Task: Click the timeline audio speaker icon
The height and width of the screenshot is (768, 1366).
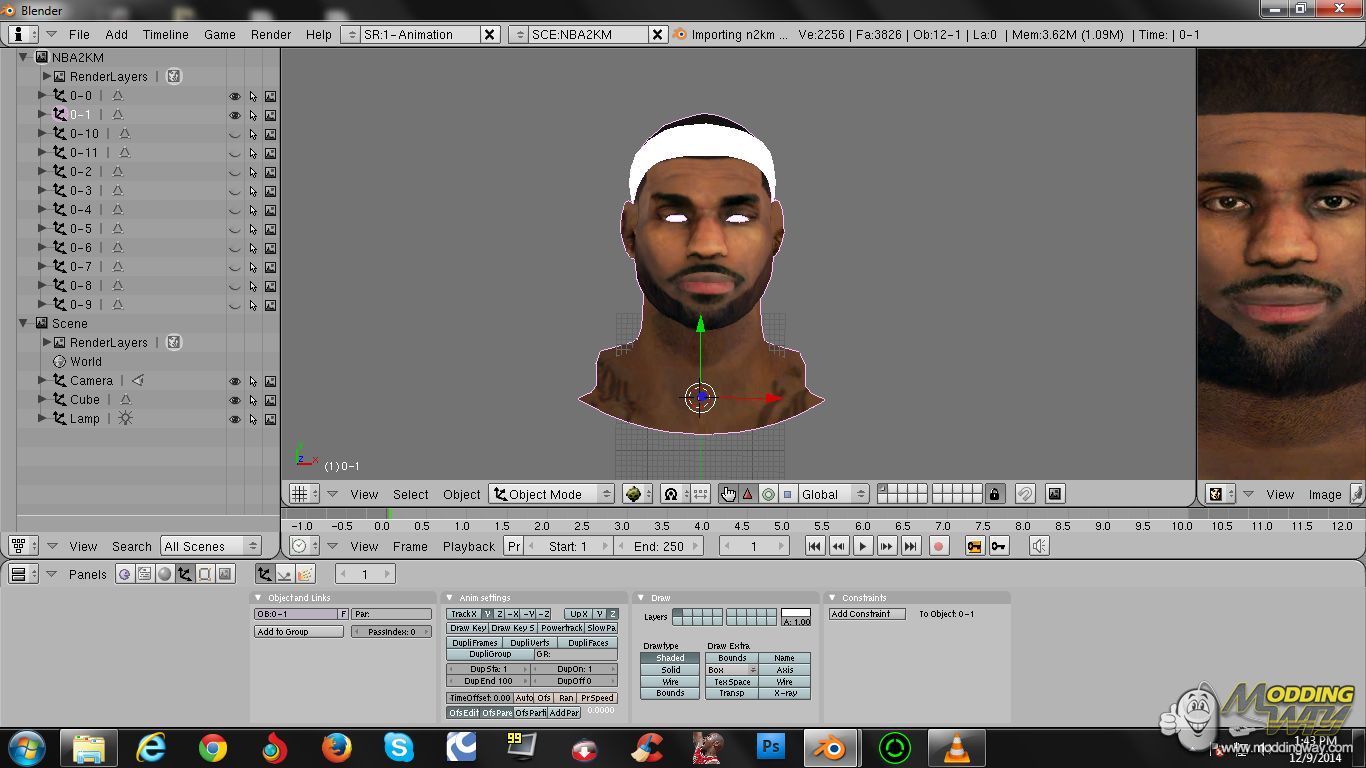Action: point(1040,546)
